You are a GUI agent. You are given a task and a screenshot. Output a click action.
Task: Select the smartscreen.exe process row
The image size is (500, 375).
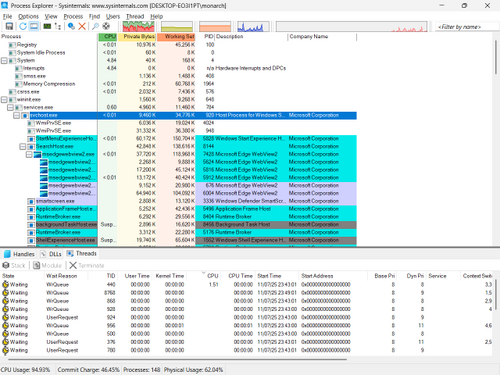click(178, 201)
